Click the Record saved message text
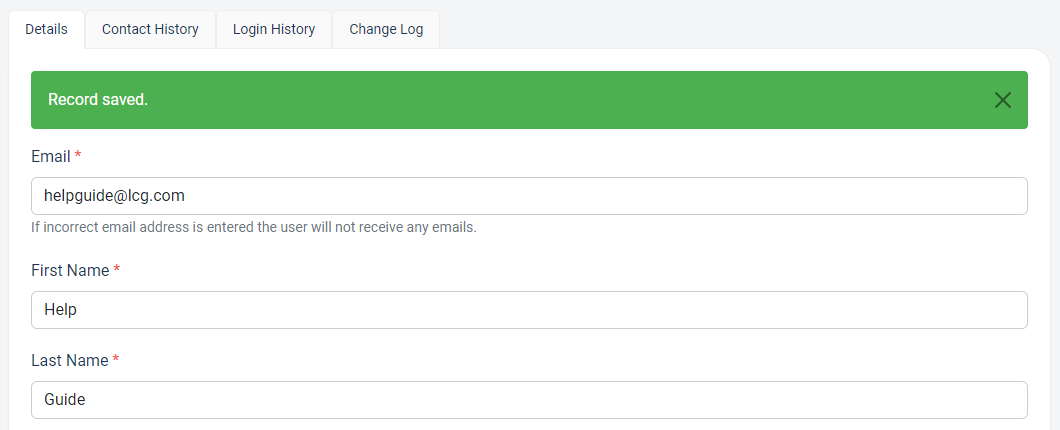 click(98, 99)
